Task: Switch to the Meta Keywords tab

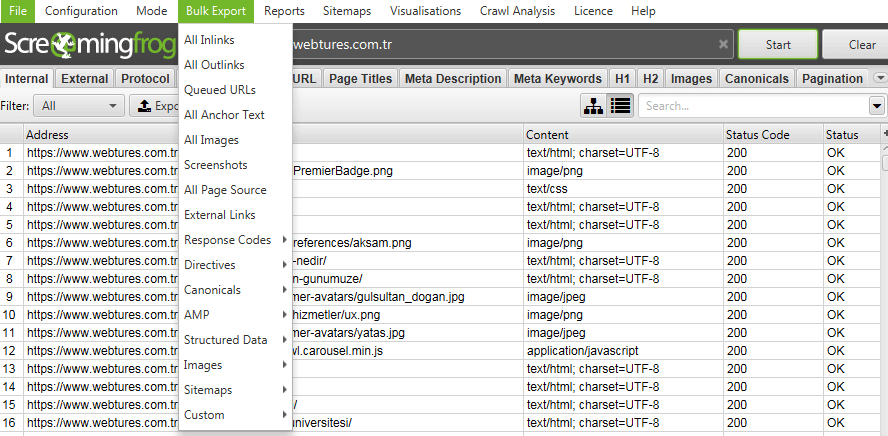Action: pyautogui.click(x=558, y=79)
